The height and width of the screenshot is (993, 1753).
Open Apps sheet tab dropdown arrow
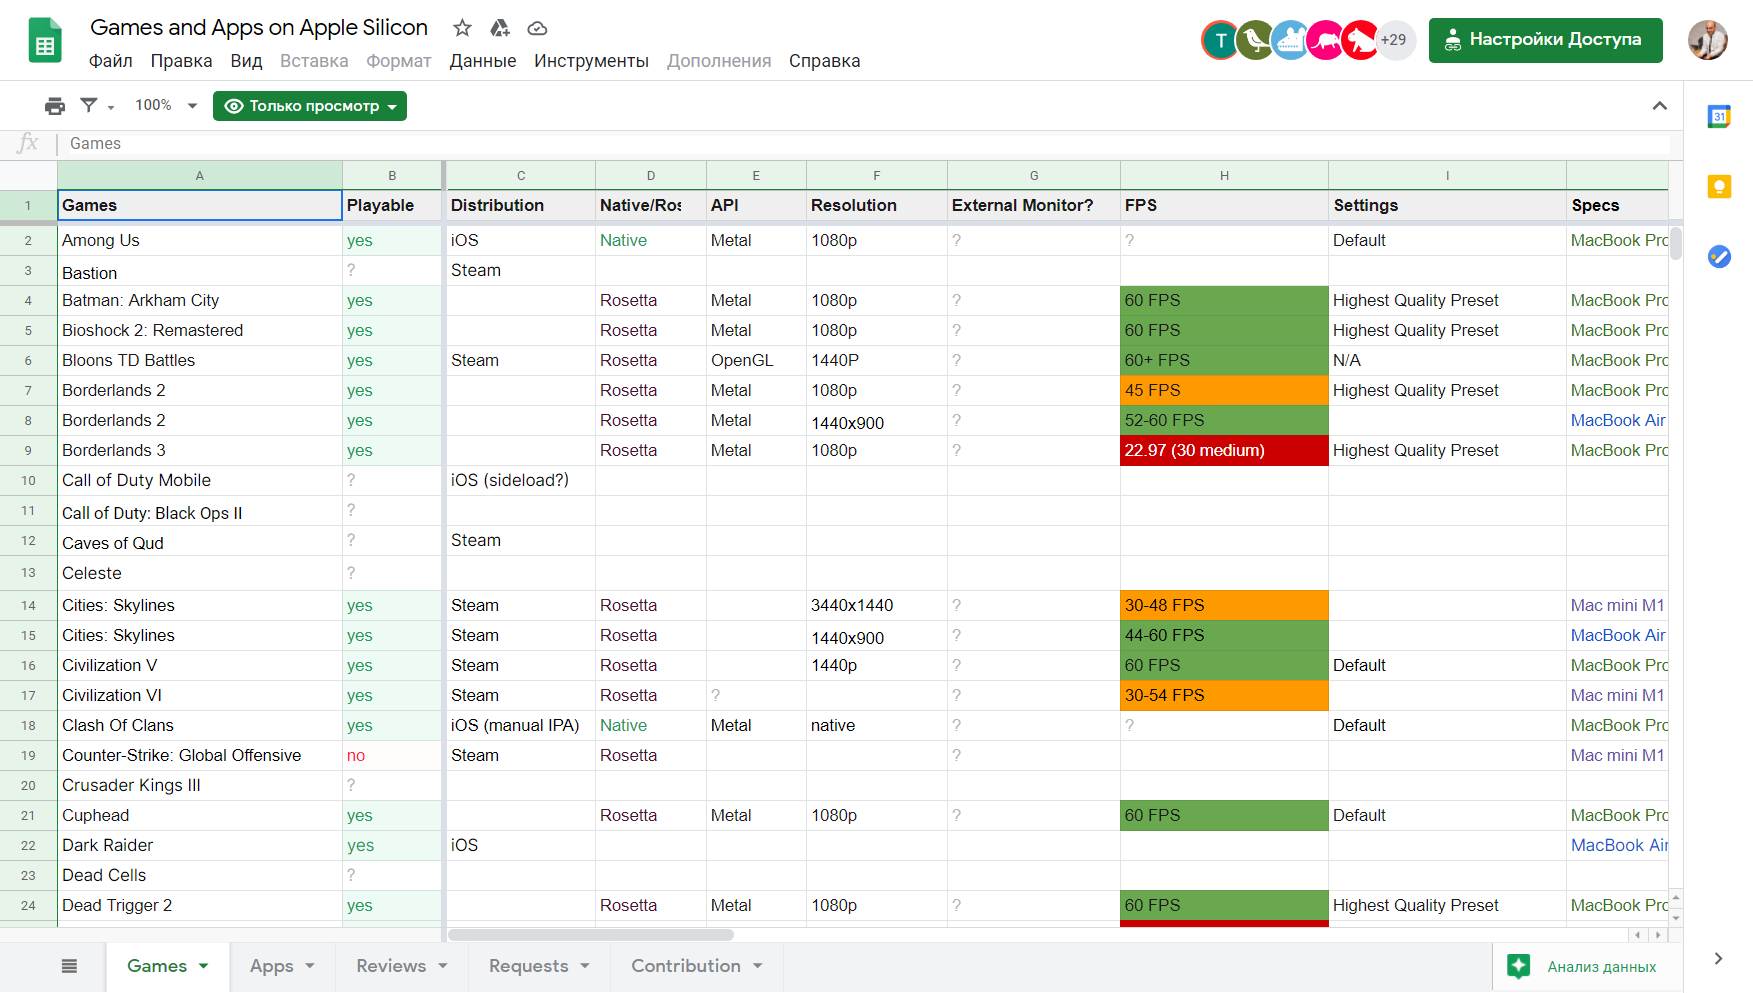[310, 966]
